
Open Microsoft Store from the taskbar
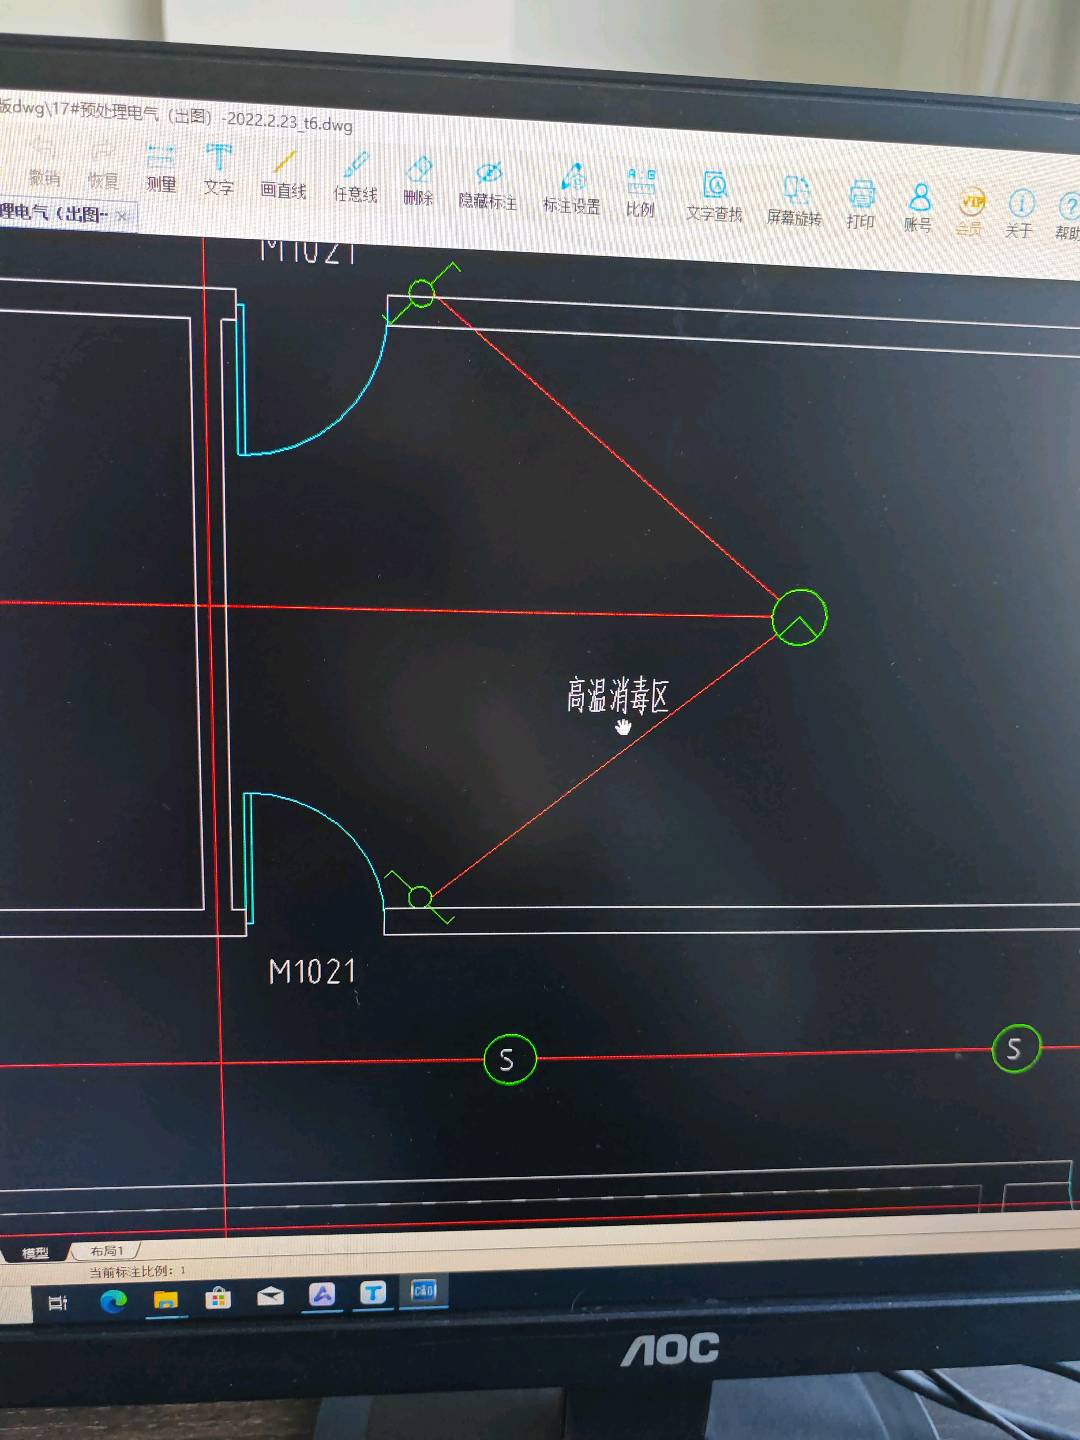[218, 1298]
